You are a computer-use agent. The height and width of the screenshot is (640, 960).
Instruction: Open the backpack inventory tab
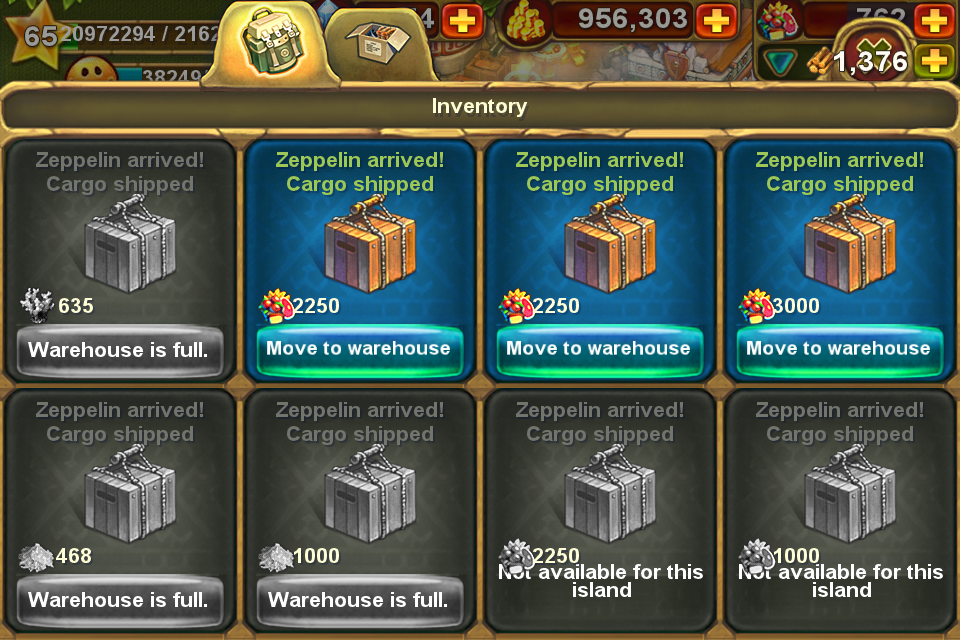point(272,42)
